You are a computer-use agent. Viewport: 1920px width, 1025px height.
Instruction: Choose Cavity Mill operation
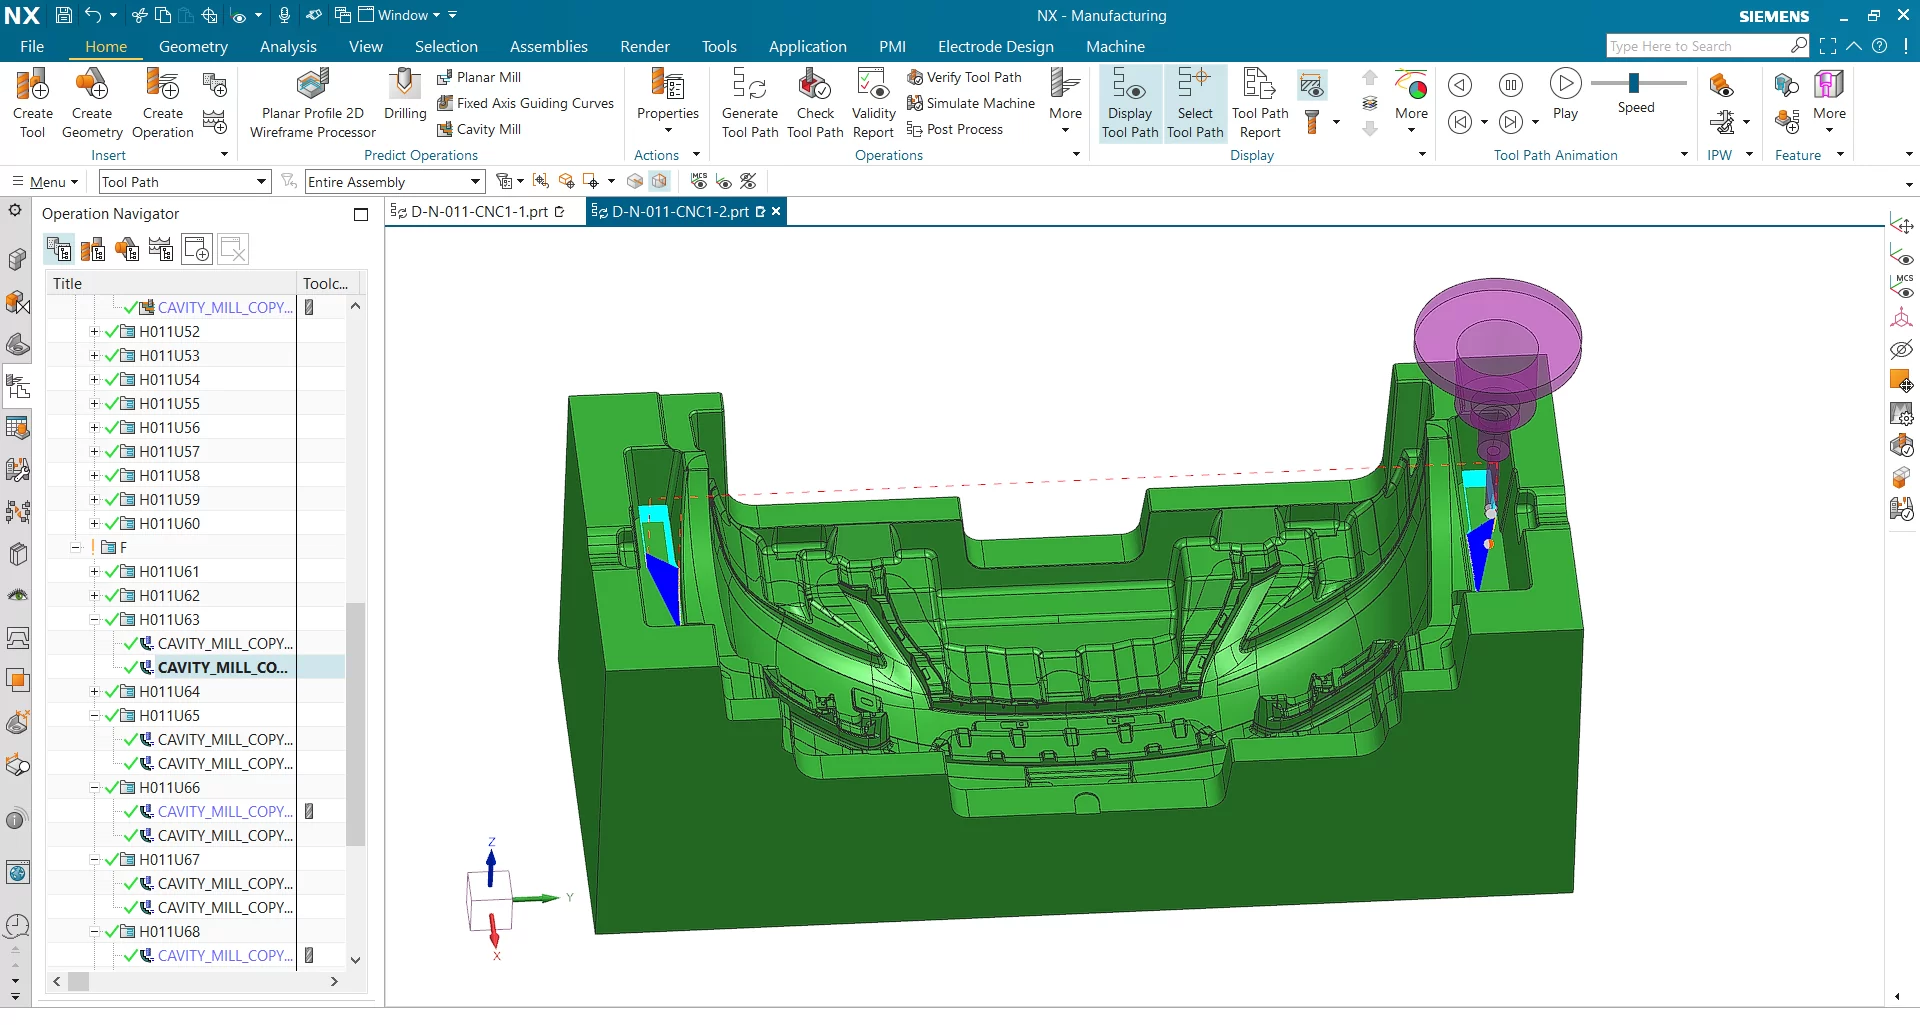[479, 129]
